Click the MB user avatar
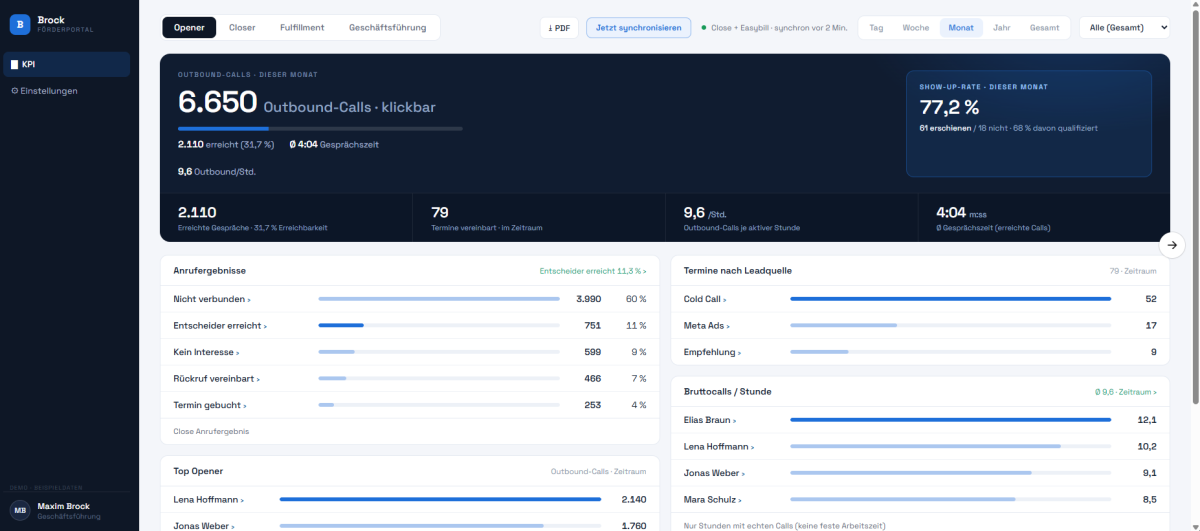The image size is (1200, 531). point(20,510)
